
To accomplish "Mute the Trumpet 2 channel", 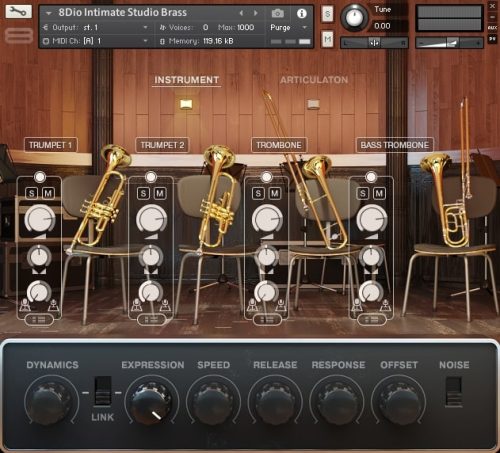I will click(160, 193).
